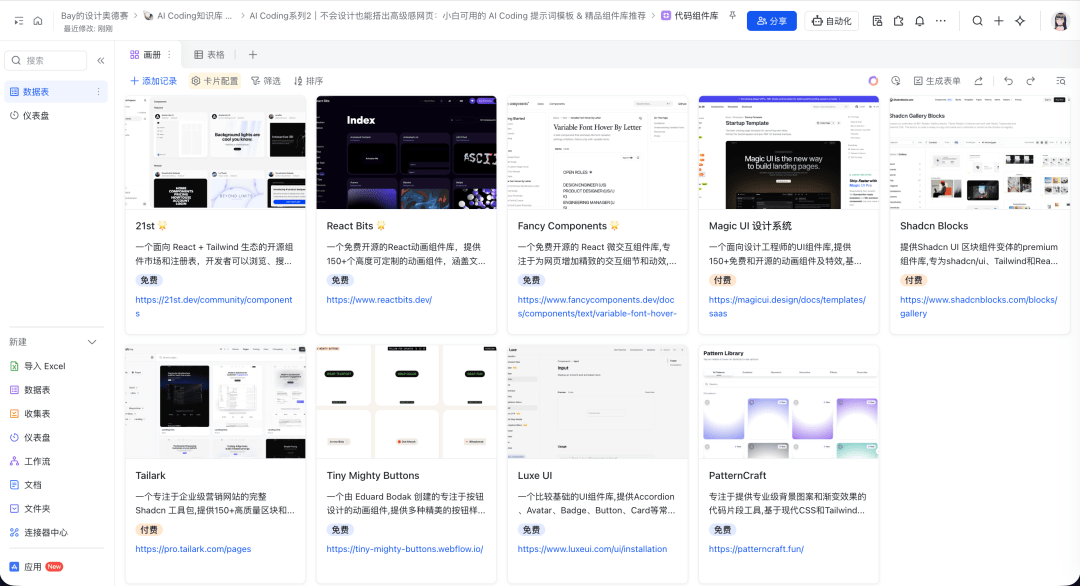
Task: Click the Tailark card thumbnail image
Action: click(x=215, y=402)
